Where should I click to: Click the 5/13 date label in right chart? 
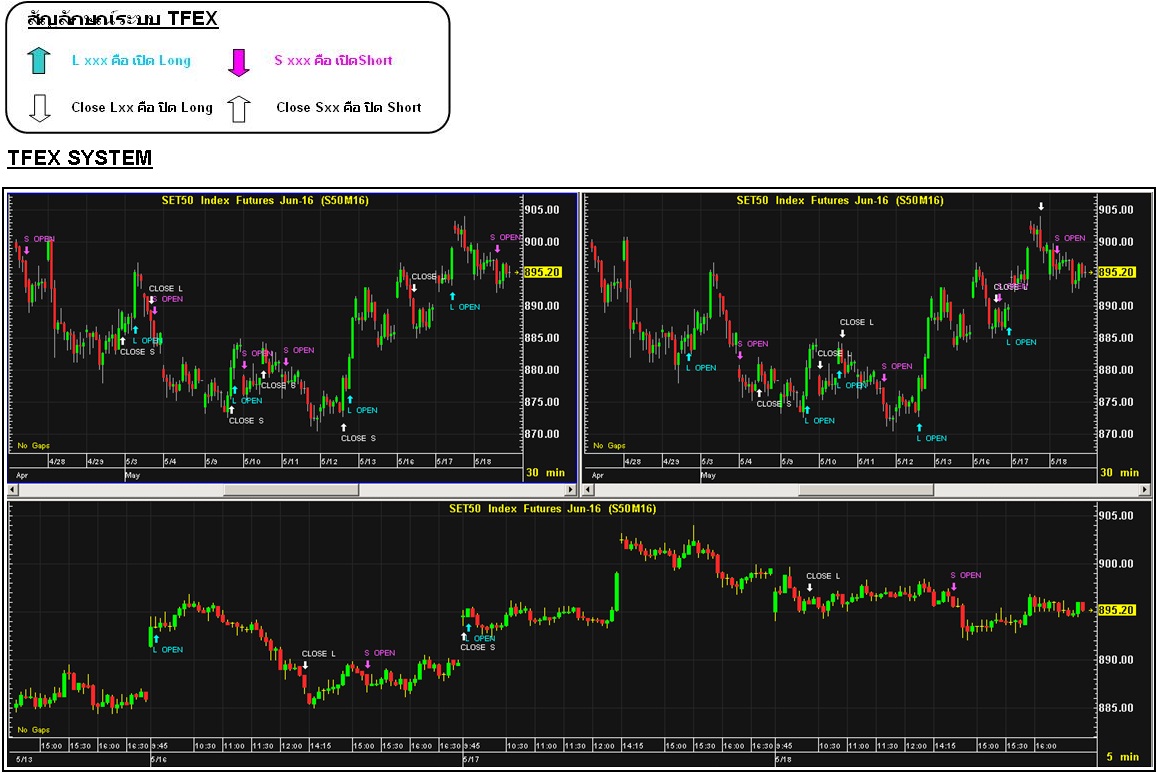(943, 462)
